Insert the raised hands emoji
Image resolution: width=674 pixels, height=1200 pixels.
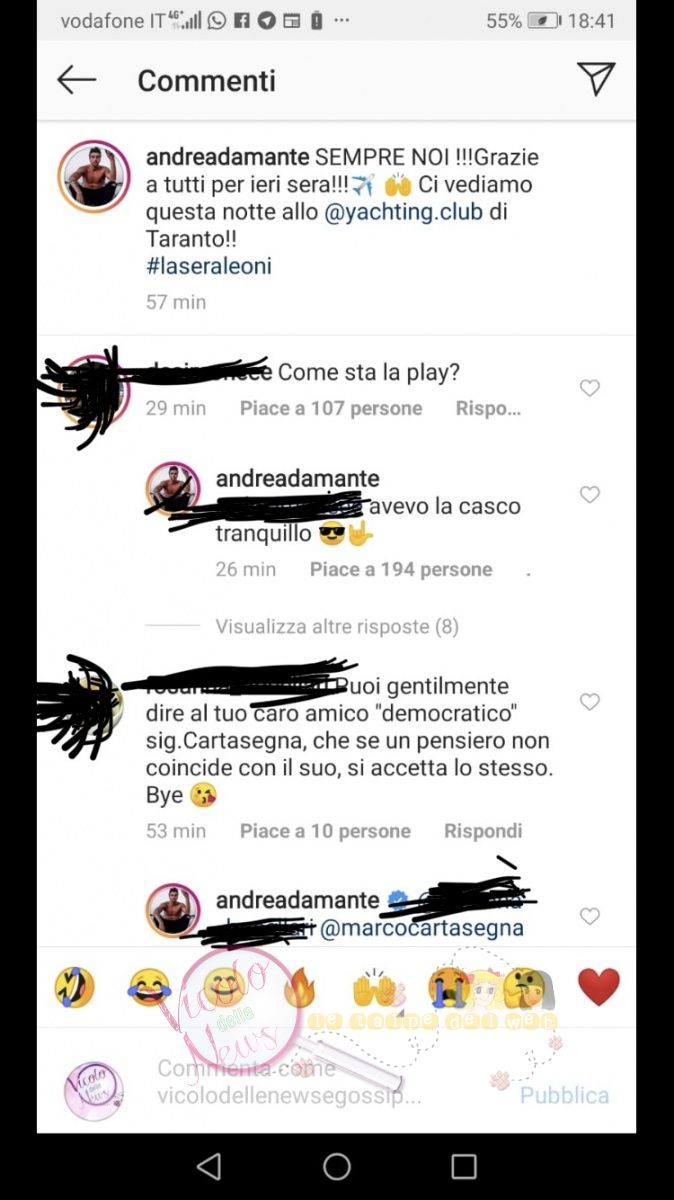tap(375, 987)
